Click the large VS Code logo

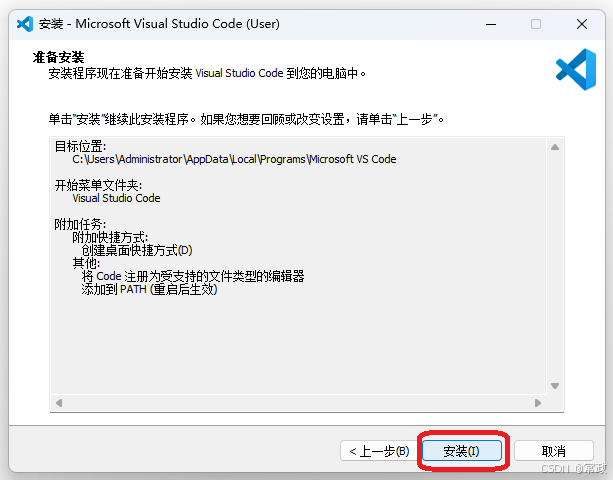[576, 70]
